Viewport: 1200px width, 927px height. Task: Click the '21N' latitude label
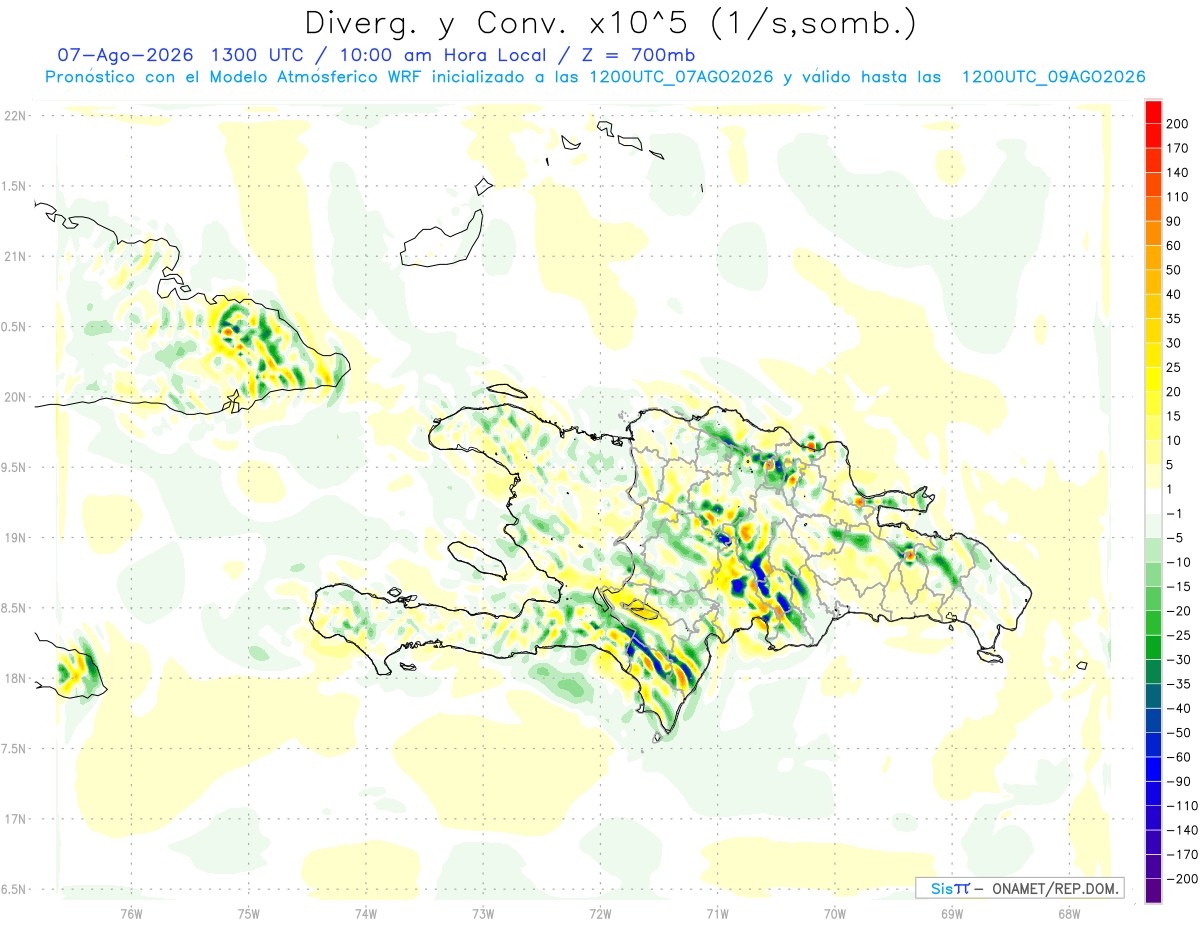click(15, 256)
